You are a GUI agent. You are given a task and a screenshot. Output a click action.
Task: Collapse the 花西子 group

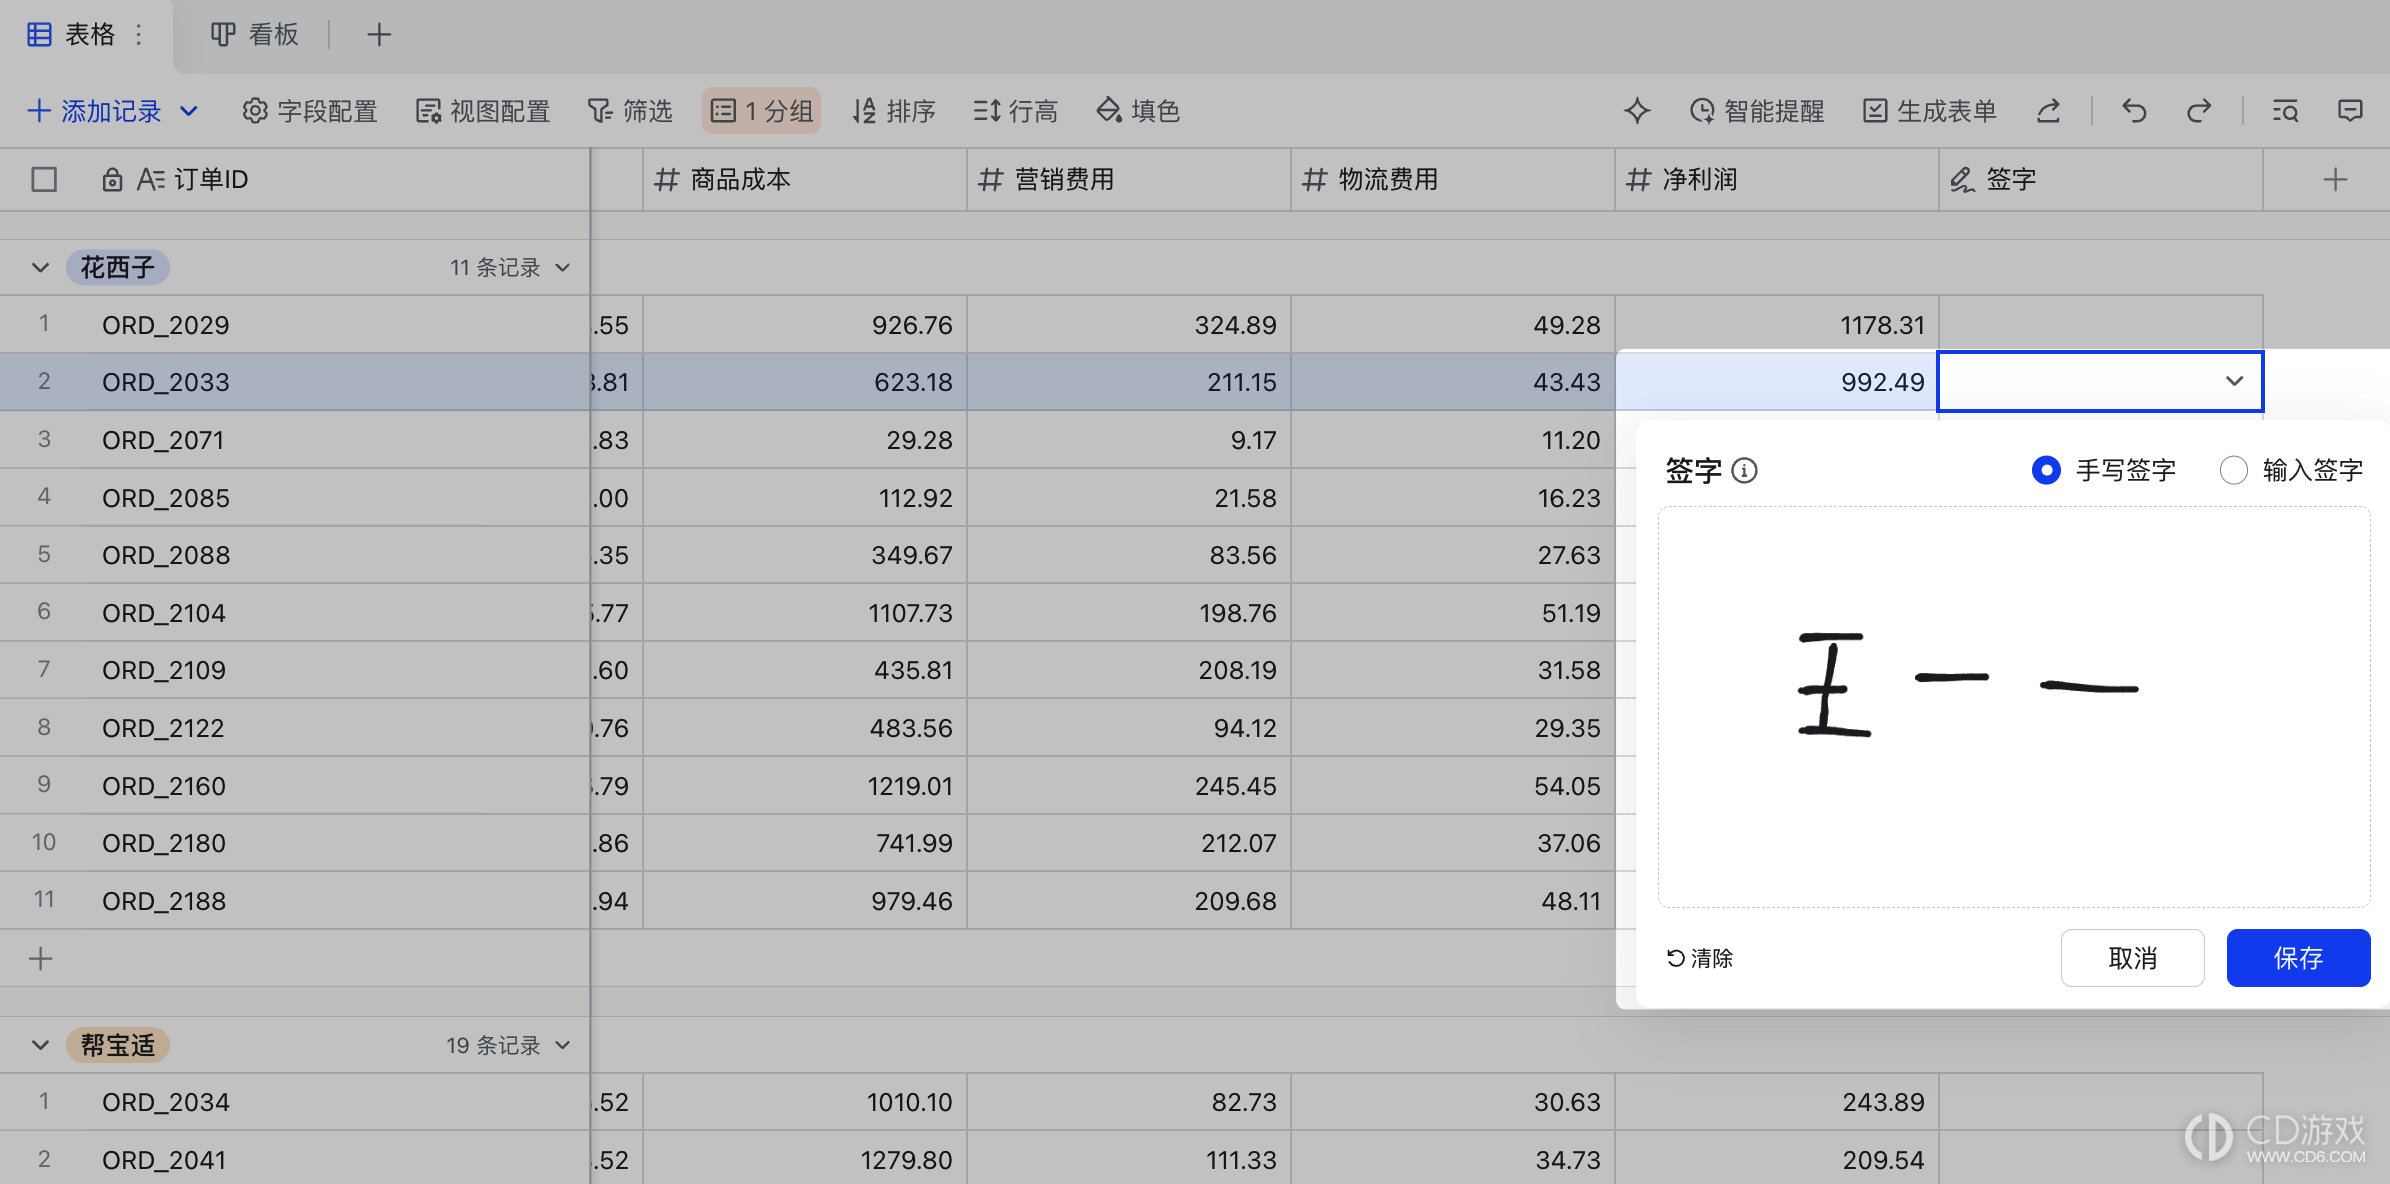point(40,268)
